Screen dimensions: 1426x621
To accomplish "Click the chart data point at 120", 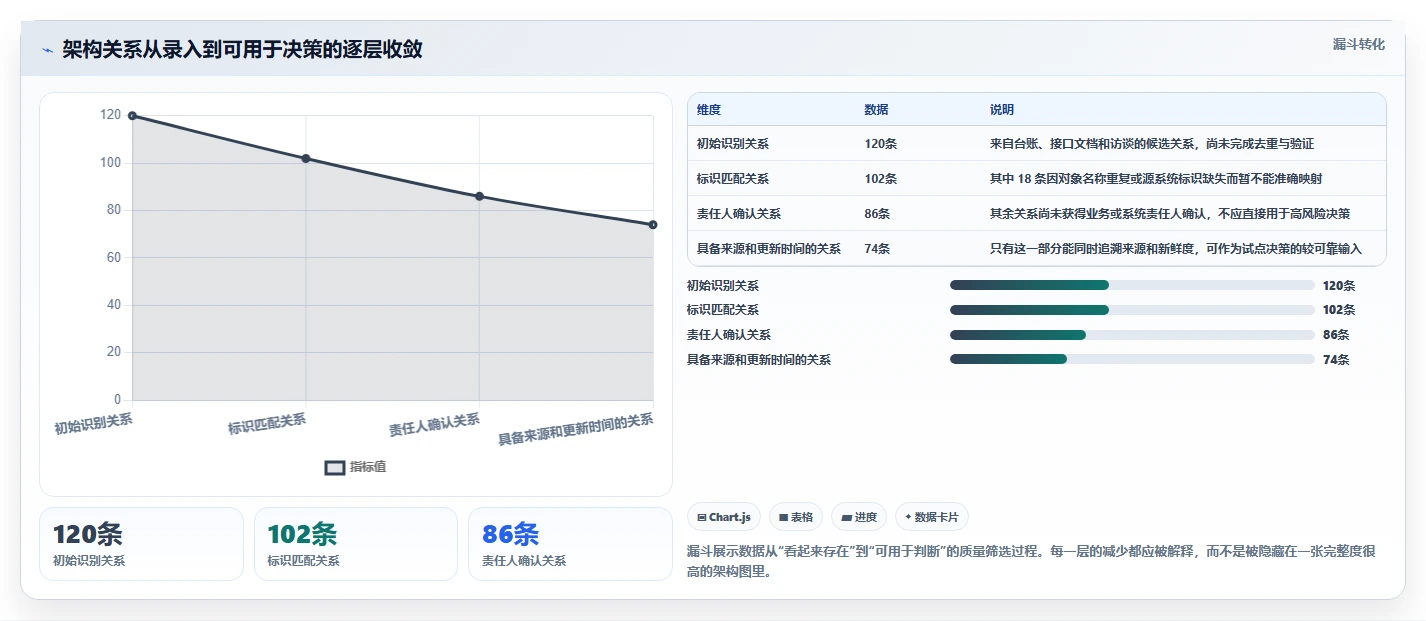I will pos(132,116).
